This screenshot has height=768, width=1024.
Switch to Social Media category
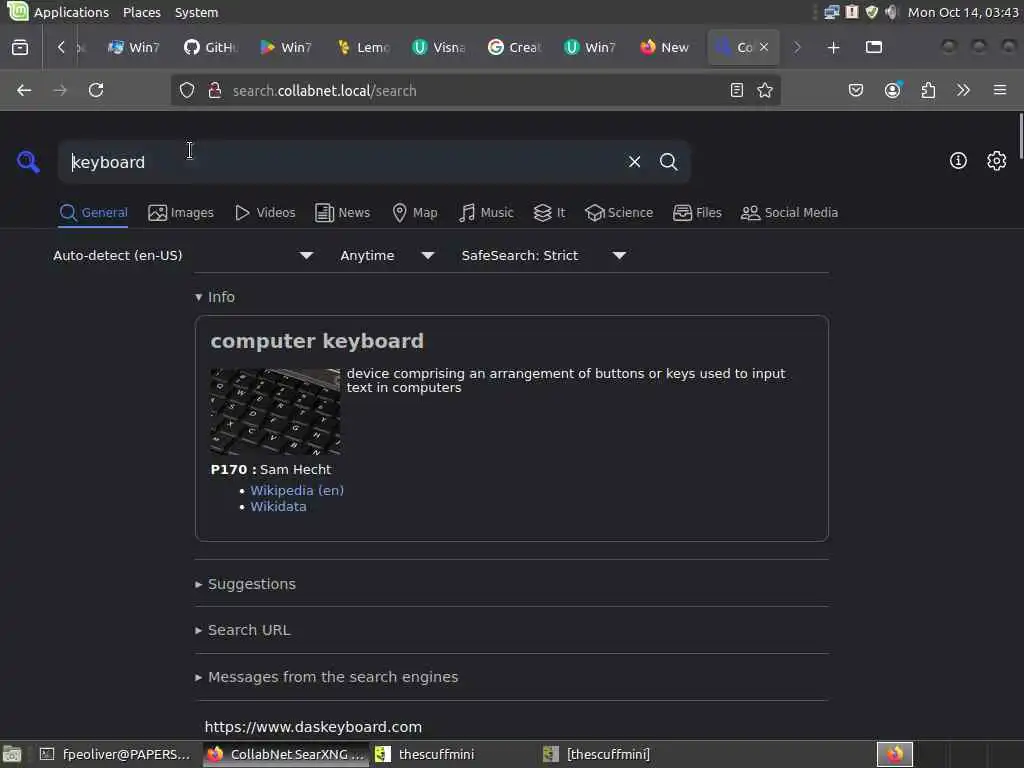[x=790, y=212]
